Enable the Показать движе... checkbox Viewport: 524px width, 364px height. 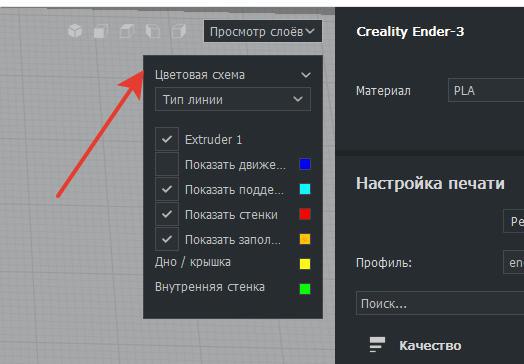click(167, 164)
